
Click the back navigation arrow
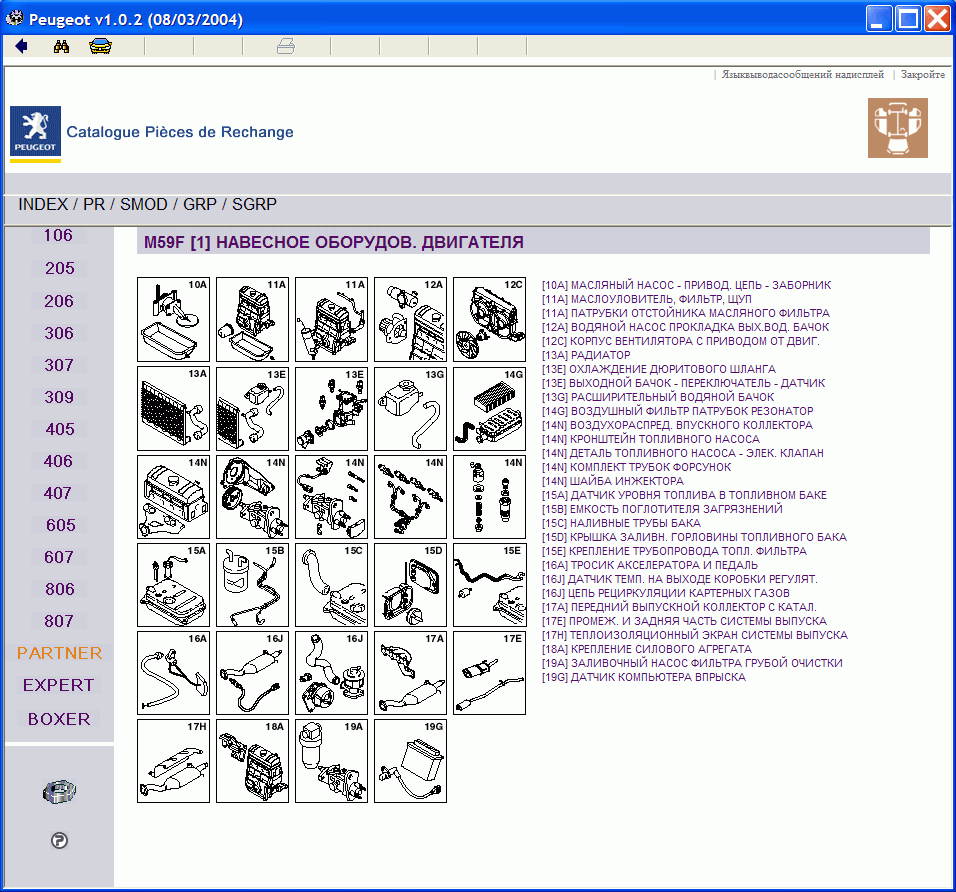click(x=20, y=45)
